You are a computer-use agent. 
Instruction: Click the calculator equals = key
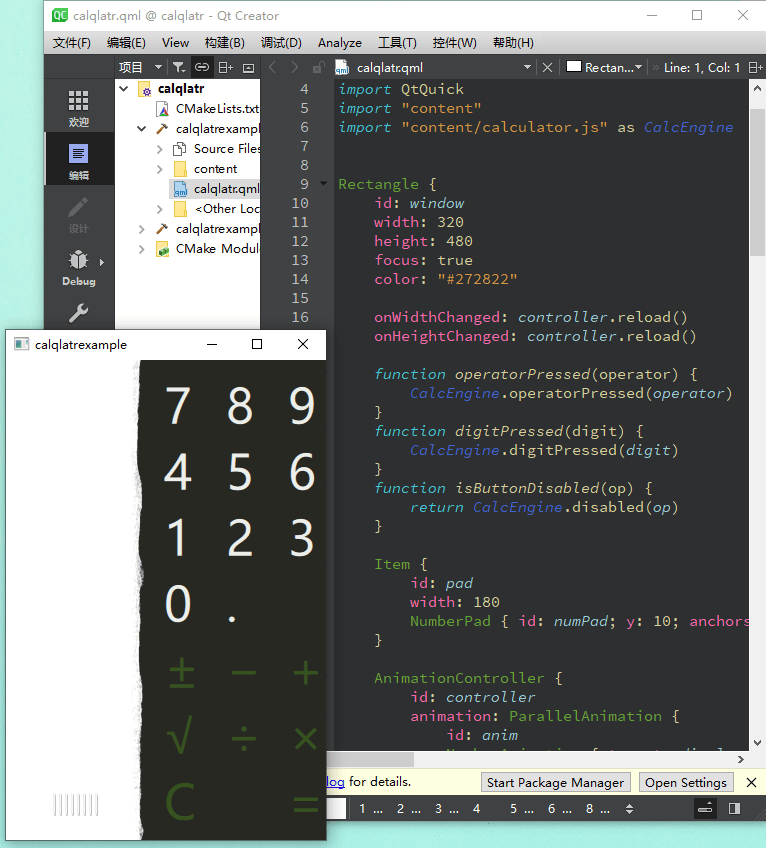coord(306,805)
